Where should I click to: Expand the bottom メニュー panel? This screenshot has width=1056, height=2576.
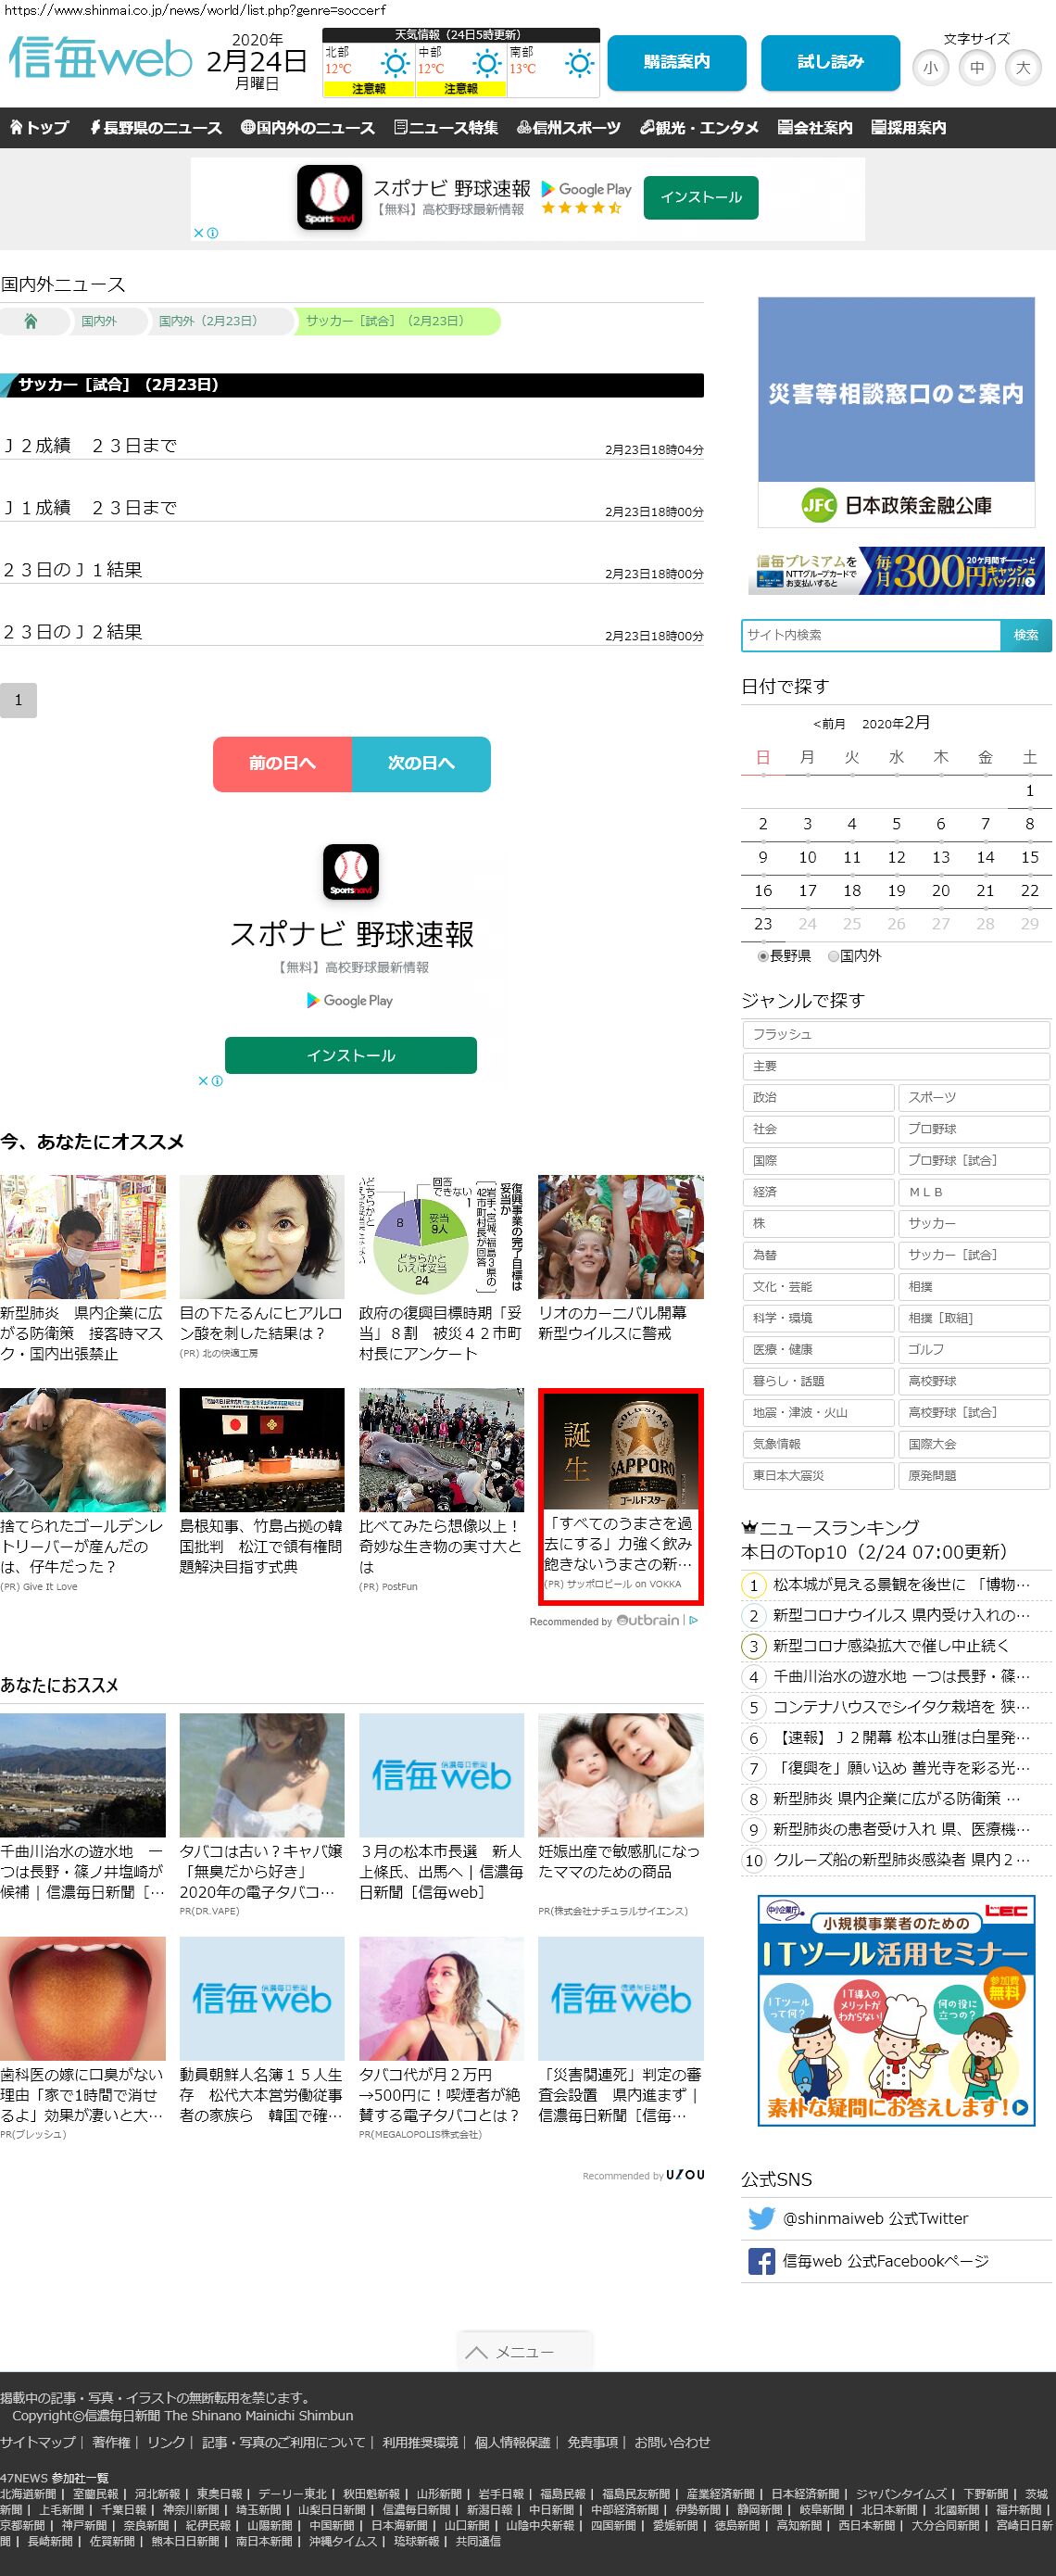tap(525, 2351)
